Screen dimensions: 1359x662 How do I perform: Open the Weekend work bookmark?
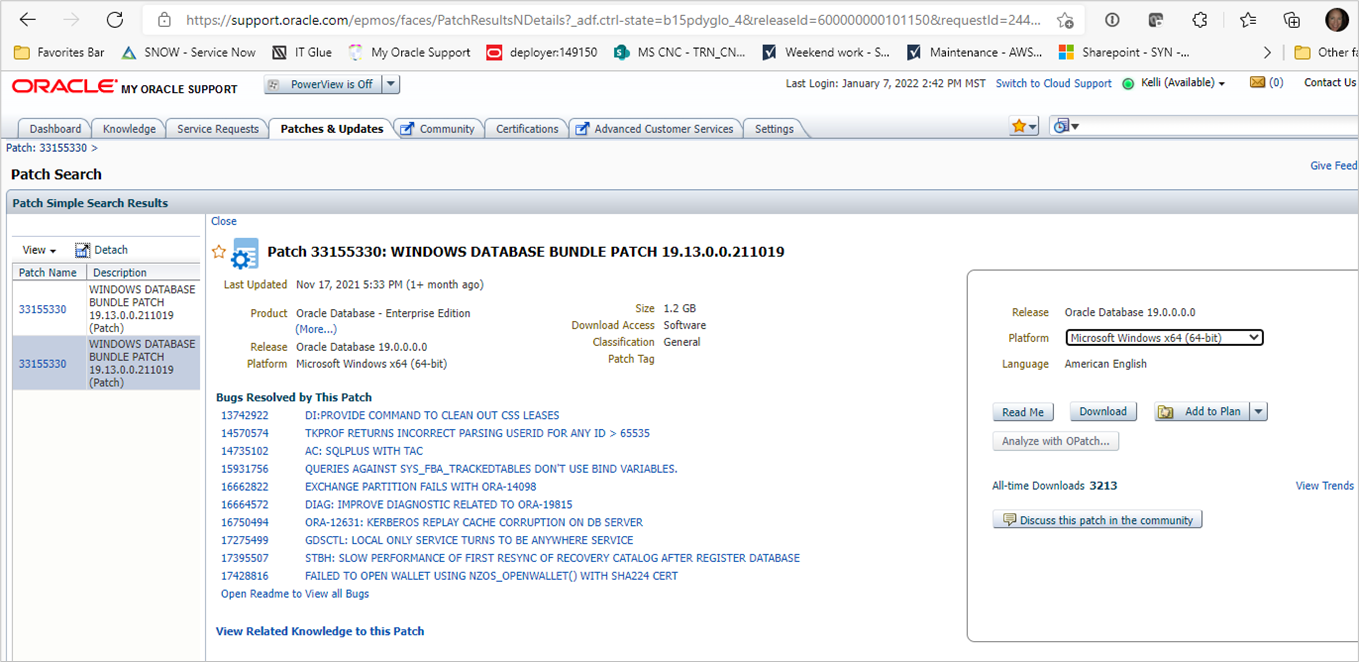tap(826, 52)
